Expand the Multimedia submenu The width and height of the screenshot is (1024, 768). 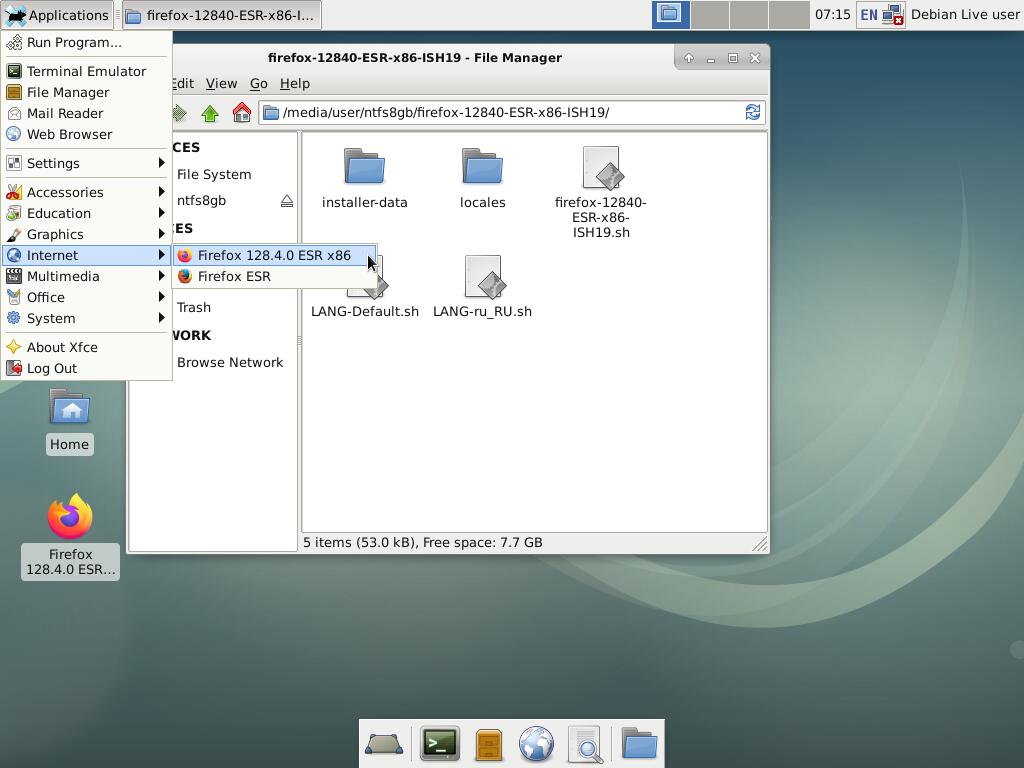(86, 276)
